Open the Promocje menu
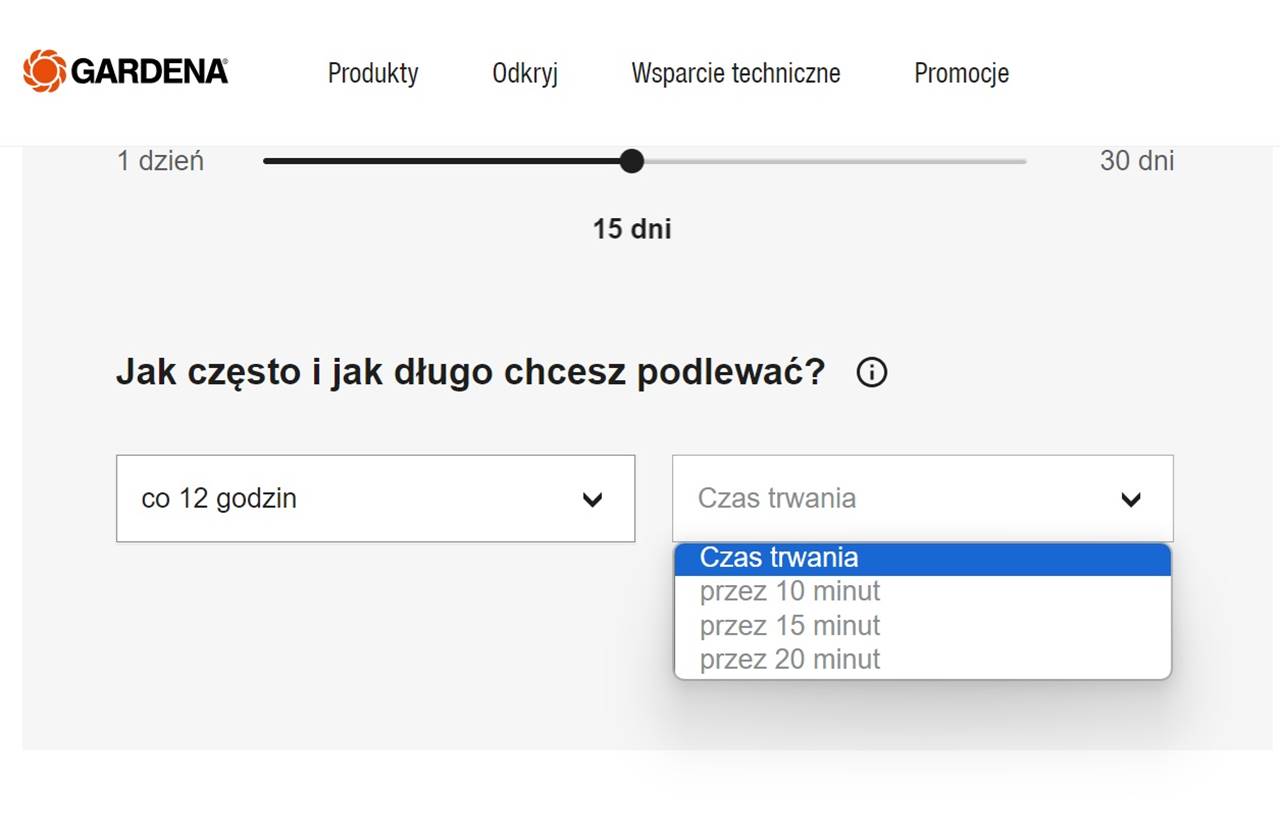This screenshot has width=1280, height=839. [x=960, y=73]
